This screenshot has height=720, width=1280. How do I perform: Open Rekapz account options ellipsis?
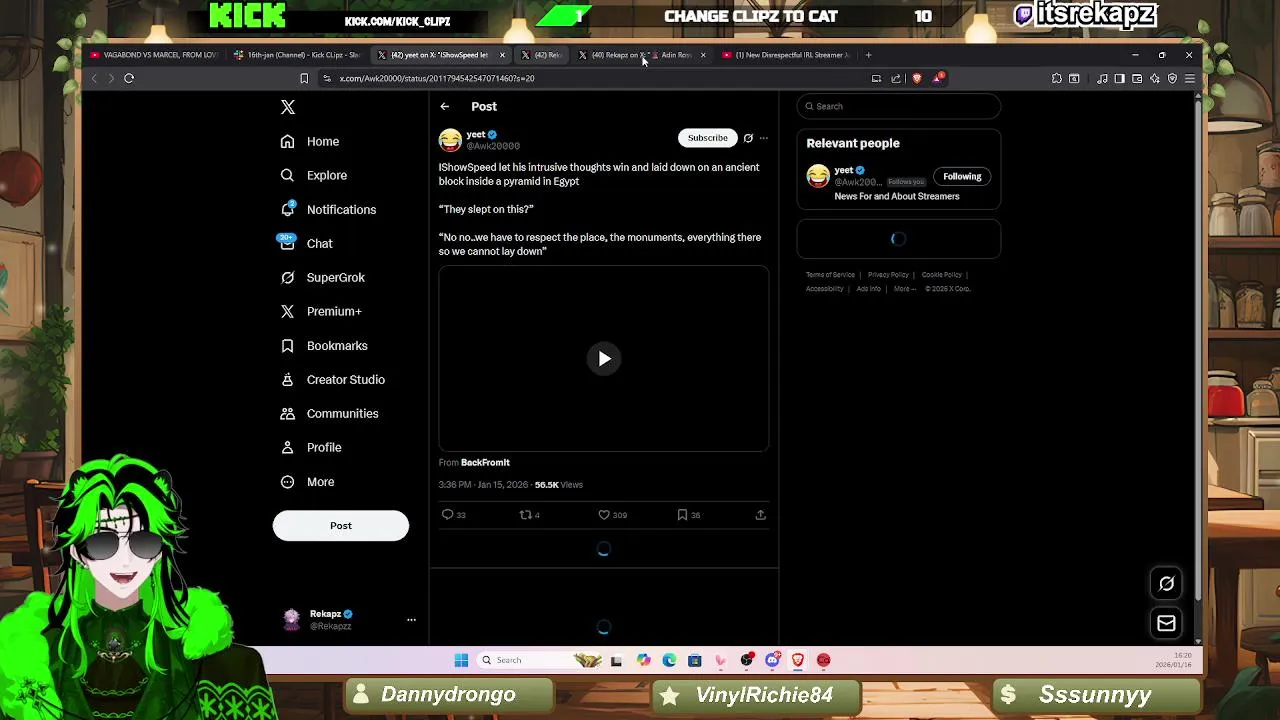click(411, 620)
